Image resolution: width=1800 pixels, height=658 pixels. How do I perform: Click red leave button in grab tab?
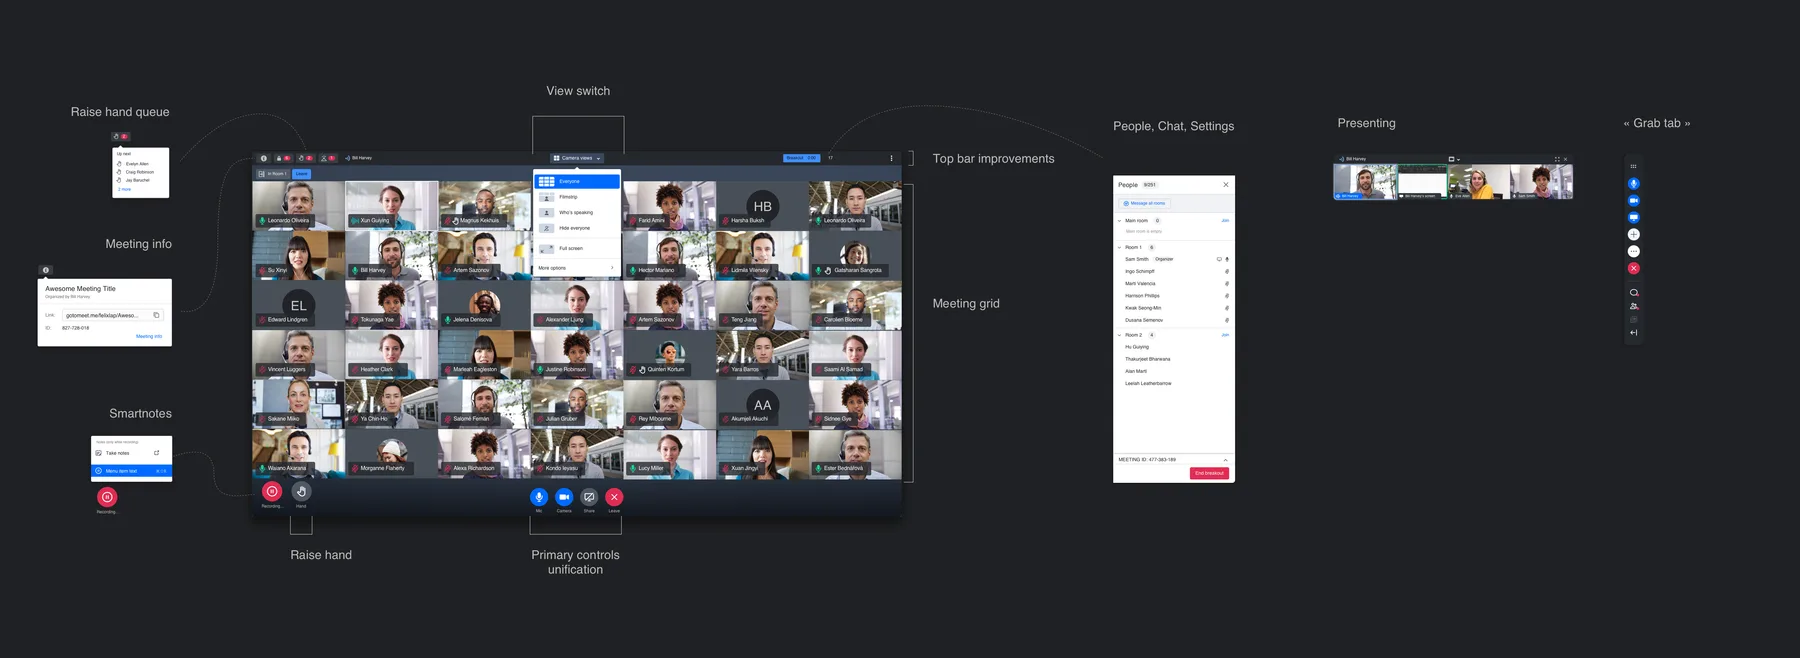(x=1634, y=268)
